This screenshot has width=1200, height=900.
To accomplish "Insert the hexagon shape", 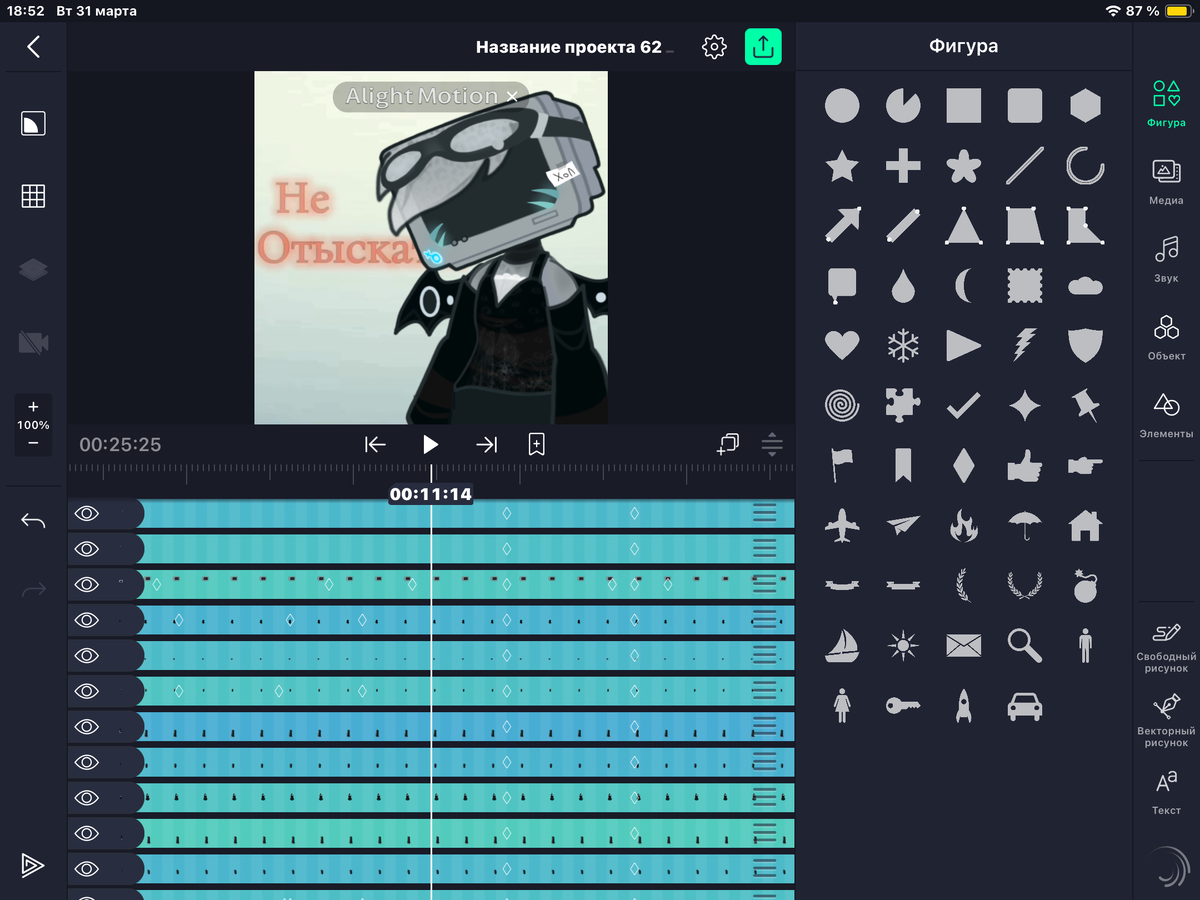I will pyautogui.click(x=1085, y=105).
